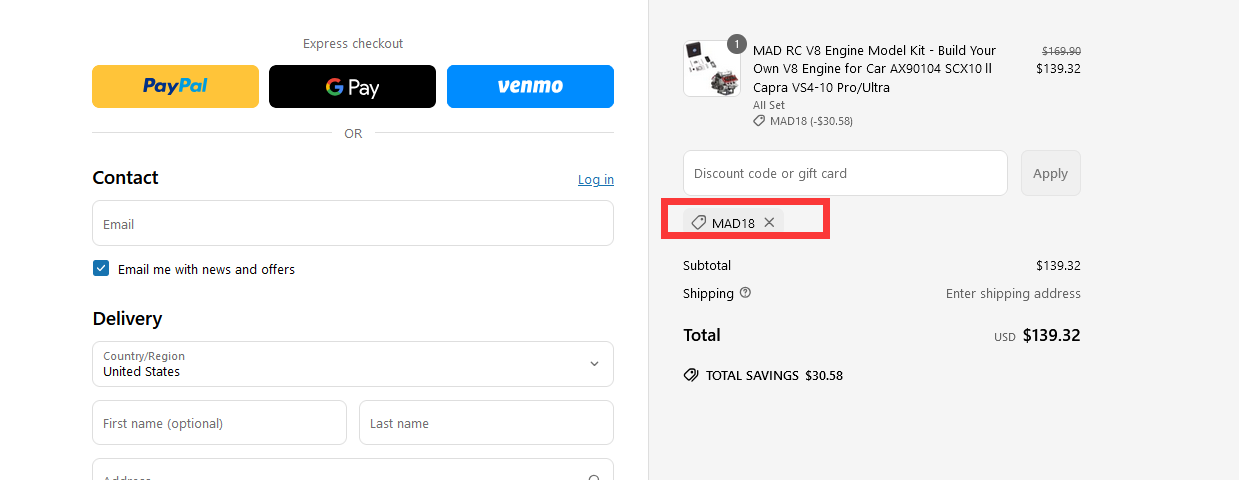Focus the Discount code or gift card field

(x=845, y=173)
